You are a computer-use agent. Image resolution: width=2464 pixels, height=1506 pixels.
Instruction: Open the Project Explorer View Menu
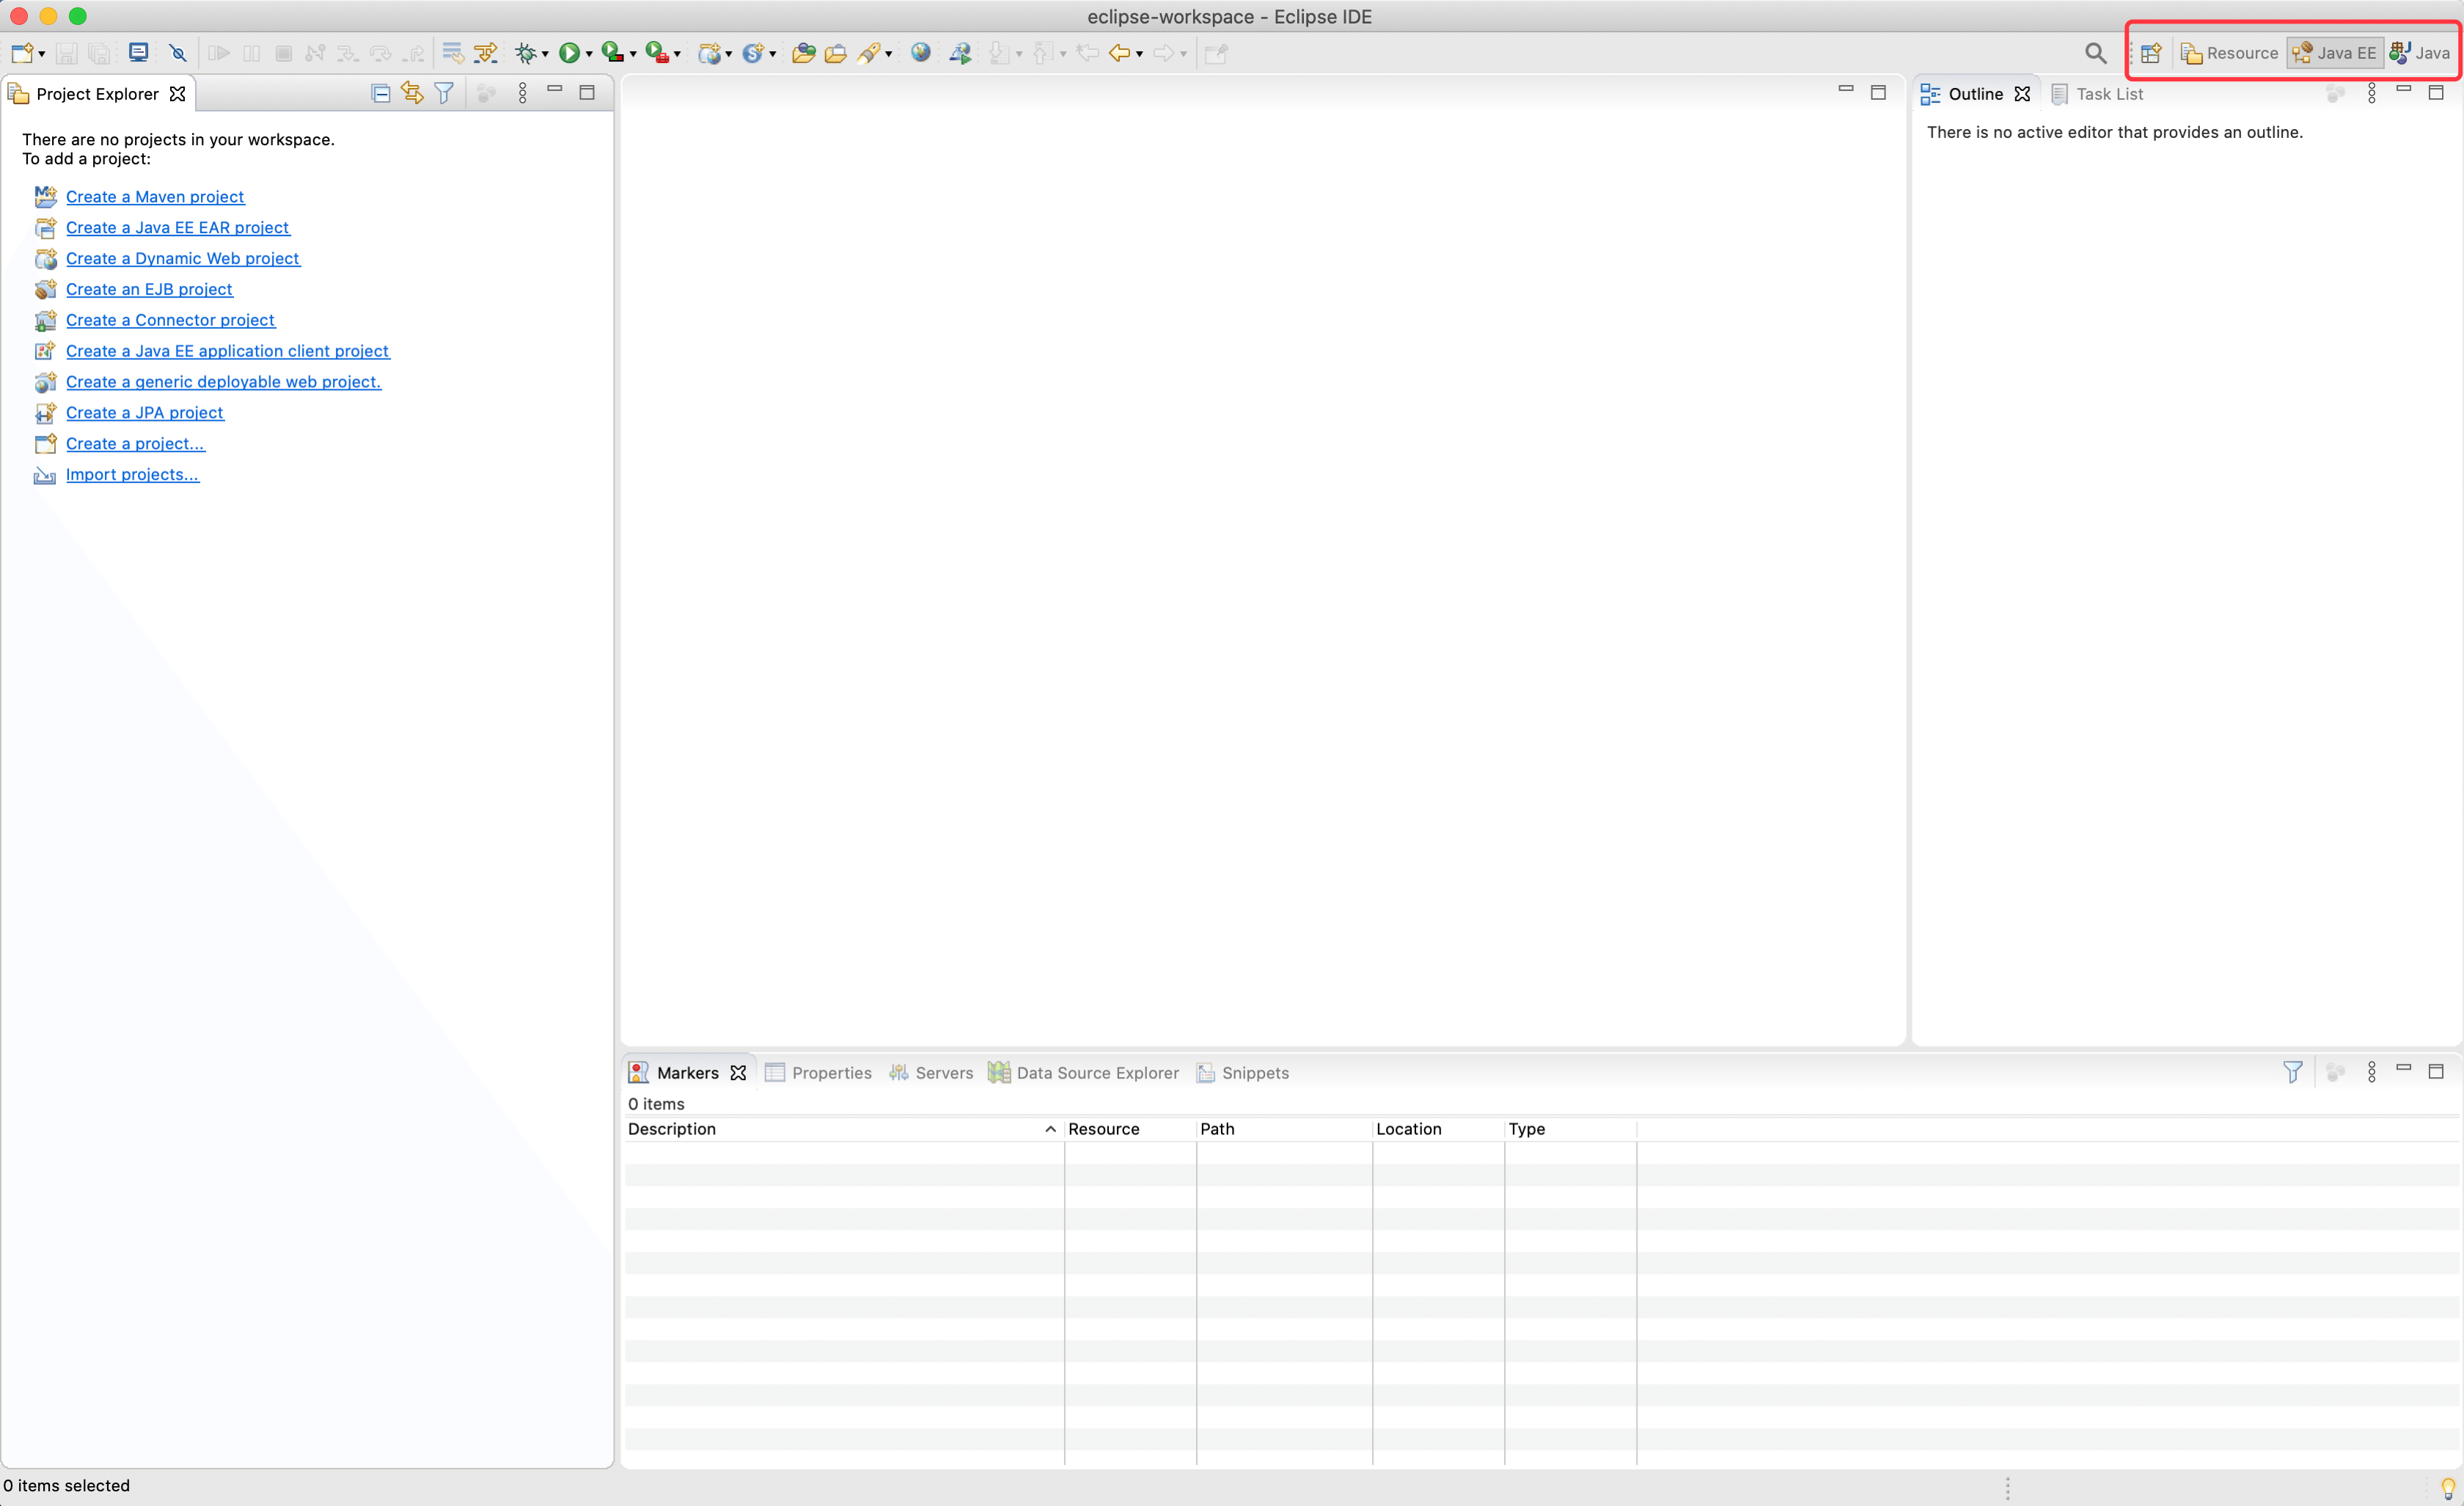(522, 93)
